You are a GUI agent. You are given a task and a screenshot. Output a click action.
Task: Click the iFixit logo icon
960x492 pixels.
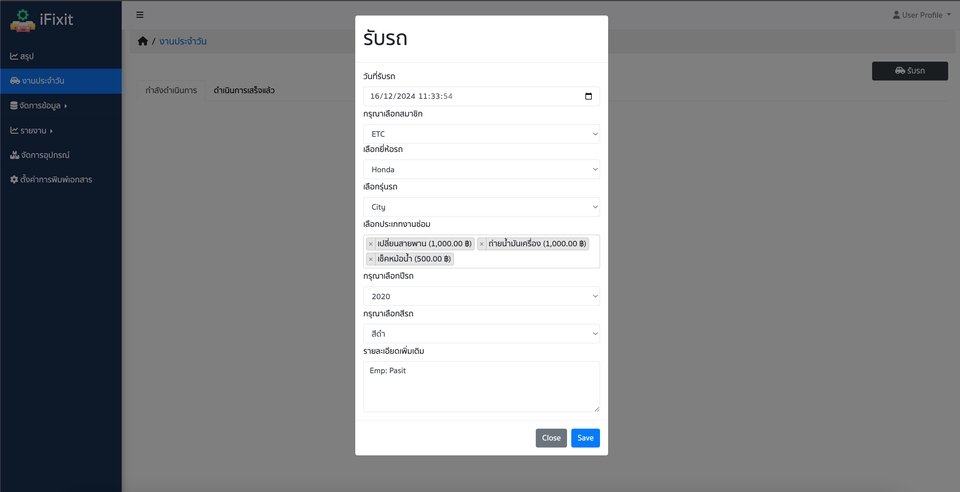pyautogui.click(x=22, y=17)
